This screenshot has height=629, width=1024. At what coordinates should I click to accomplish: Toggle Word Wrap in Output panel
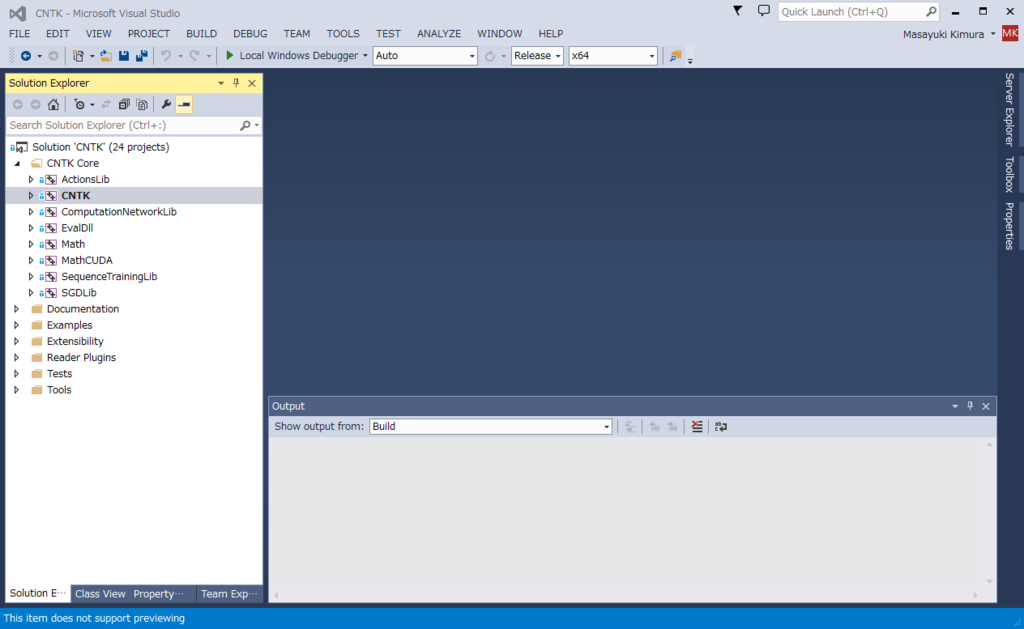721,427
